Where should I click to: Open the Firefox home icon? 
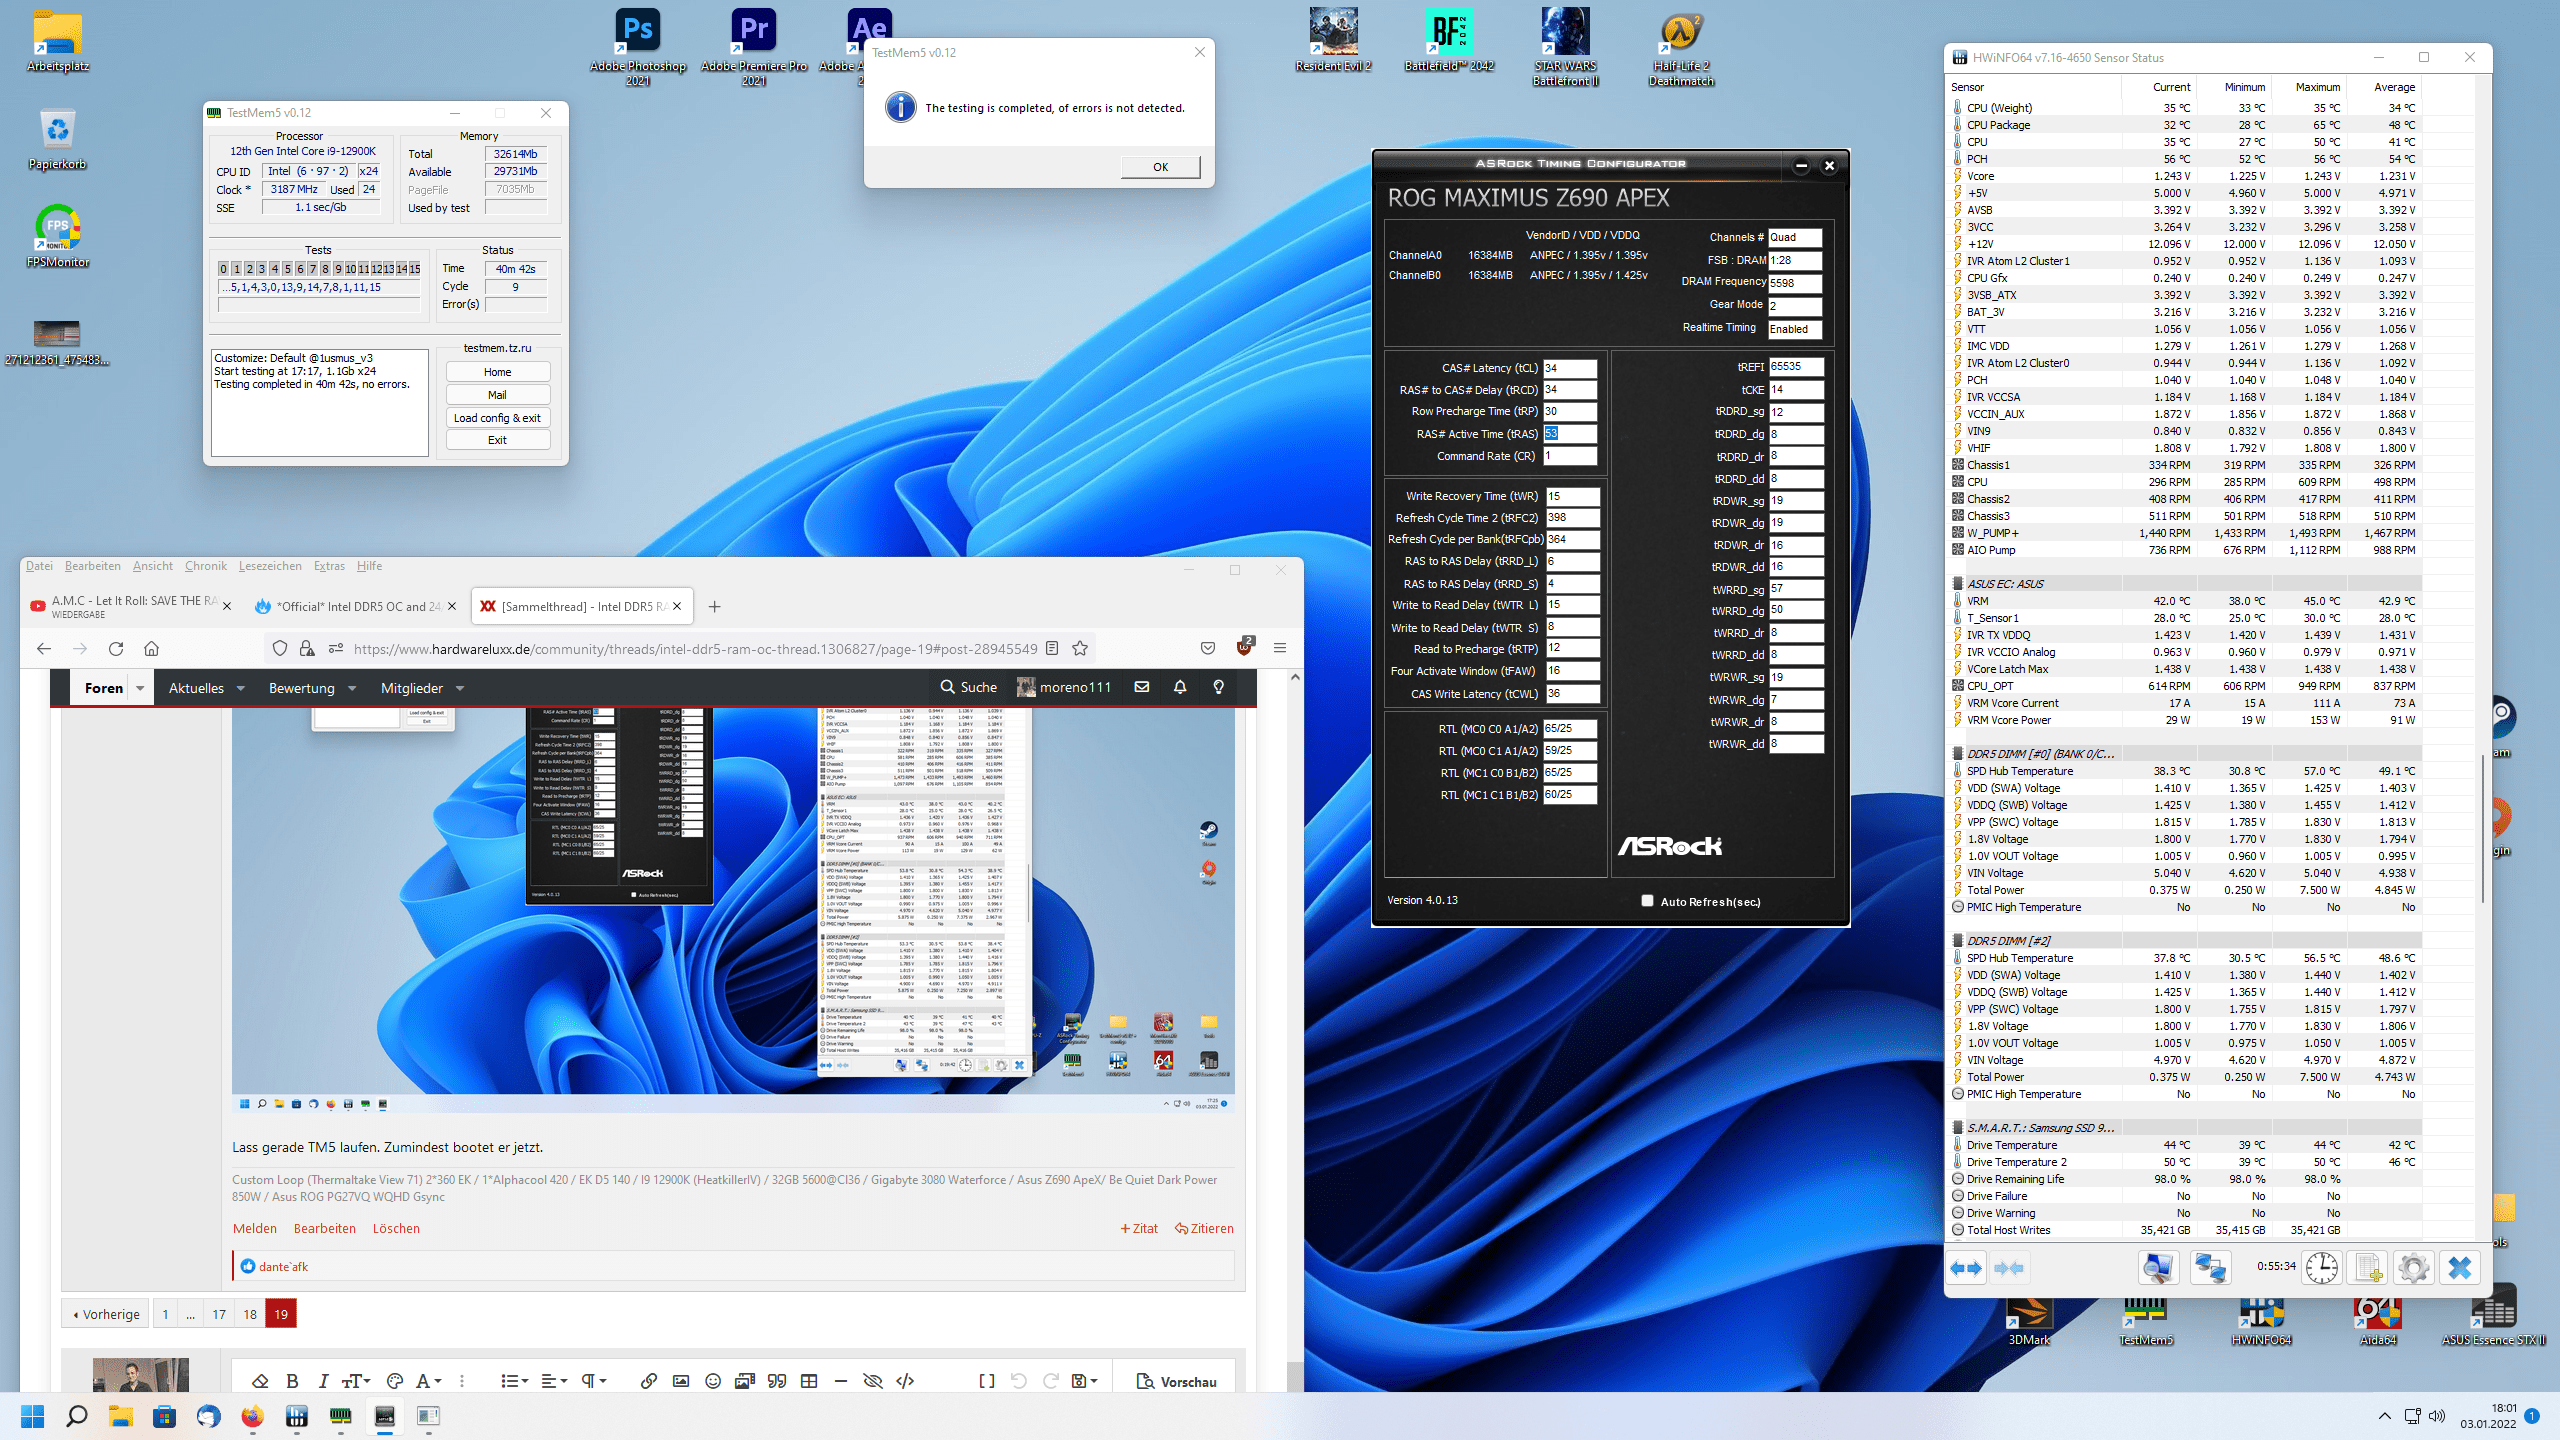pyautogui.click(x=151, y=648)
